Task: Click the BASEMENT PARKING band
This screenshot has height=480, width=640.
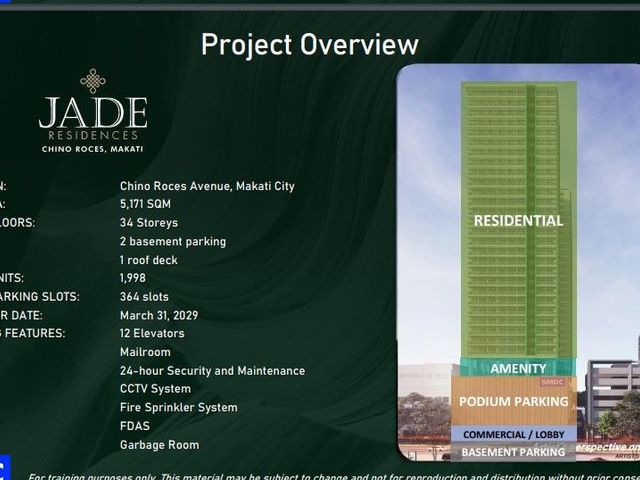Action: click(513, 452)
